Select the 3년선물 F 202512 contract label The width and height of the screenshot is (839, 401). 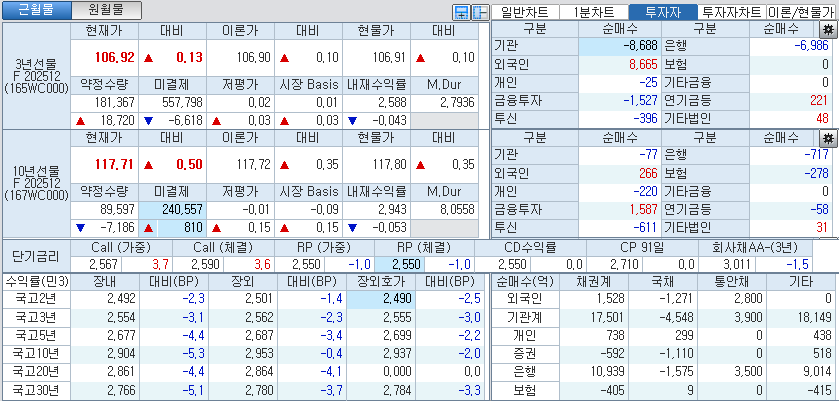tap(36, 75)
